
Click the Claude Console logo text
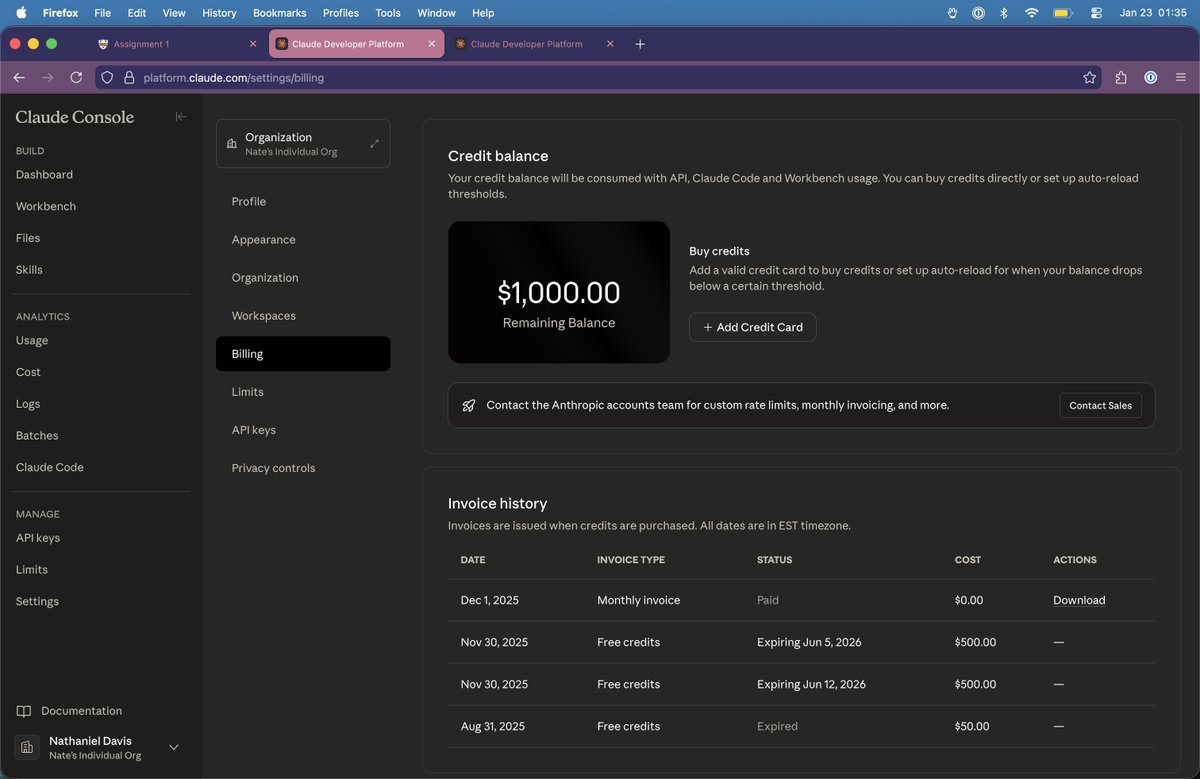75,117
